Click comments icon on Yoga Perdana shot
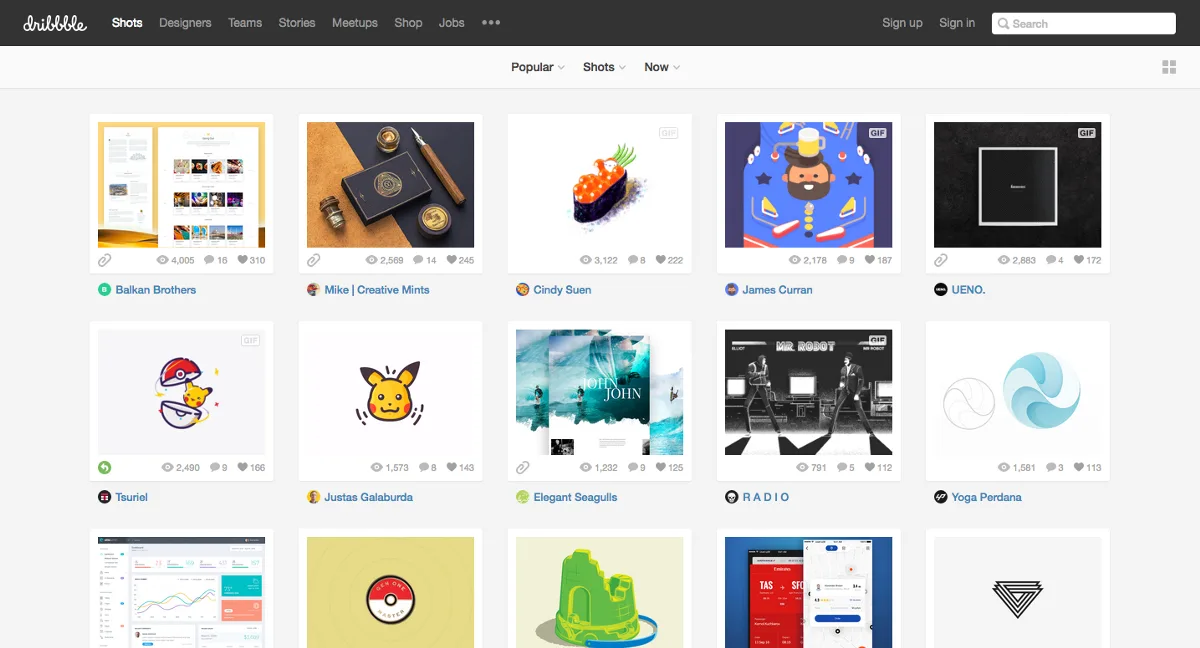1200x648 pixels. coord(1051,467)
